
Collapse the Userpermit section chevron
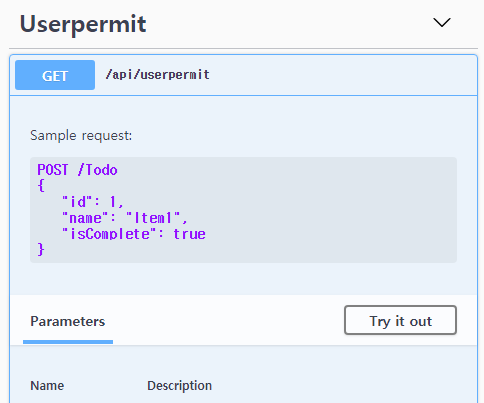(x=442, y=23)
